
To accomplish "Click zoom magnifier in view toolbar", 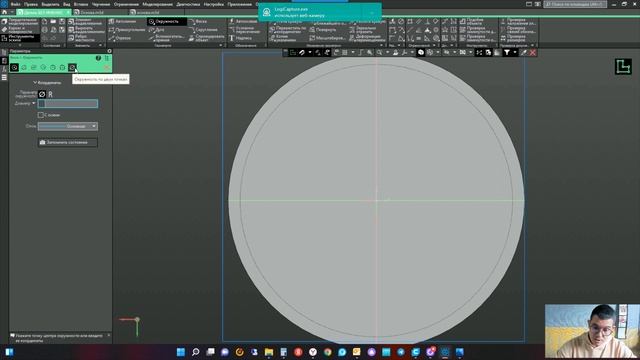I will (x=379, y=52).
